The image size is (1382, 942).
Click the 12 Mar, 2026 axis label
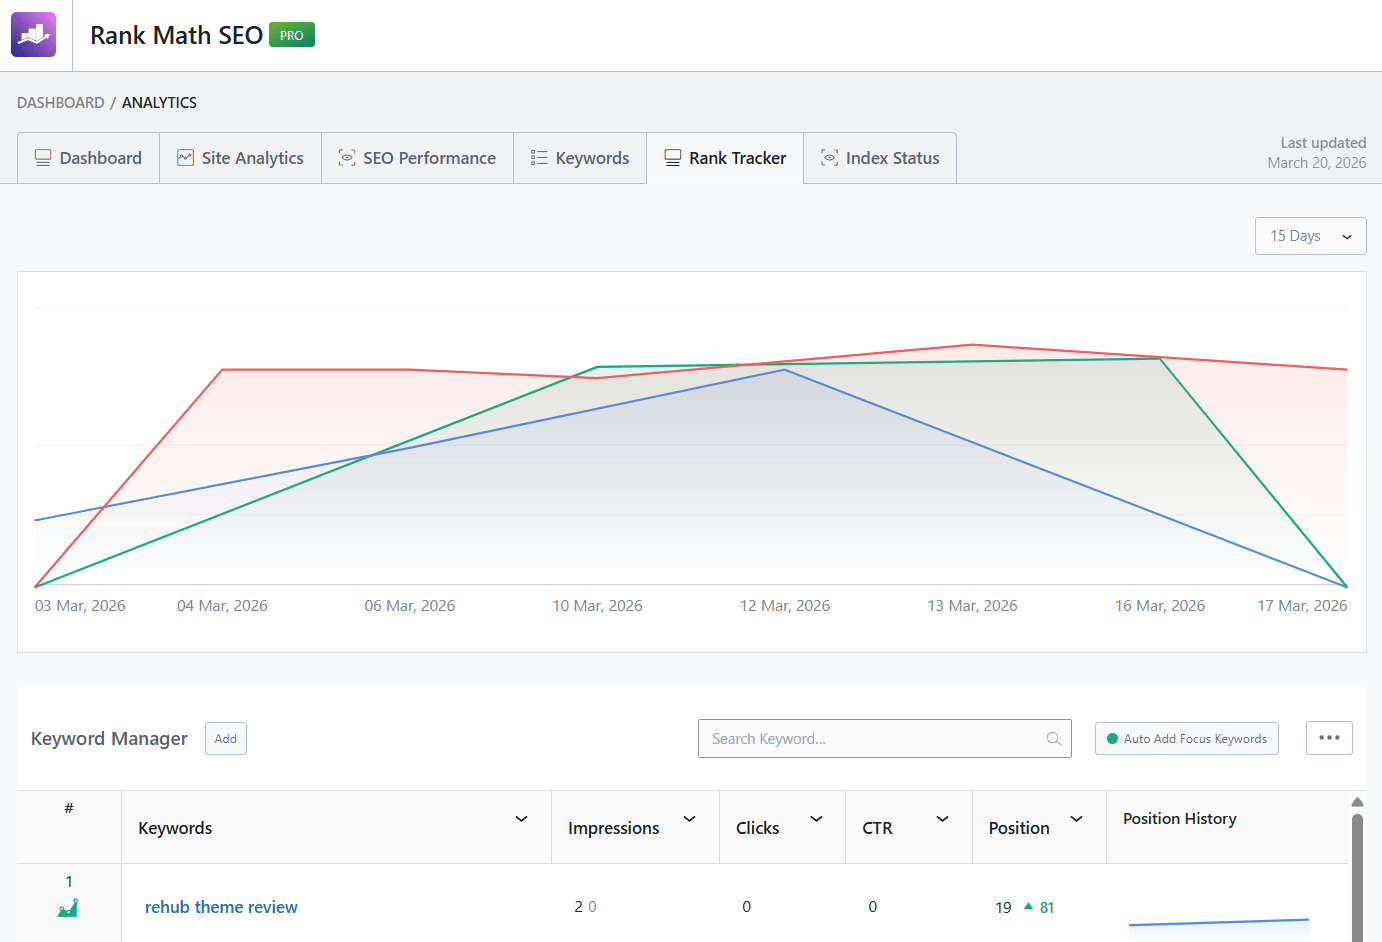[x=785, y=606]
